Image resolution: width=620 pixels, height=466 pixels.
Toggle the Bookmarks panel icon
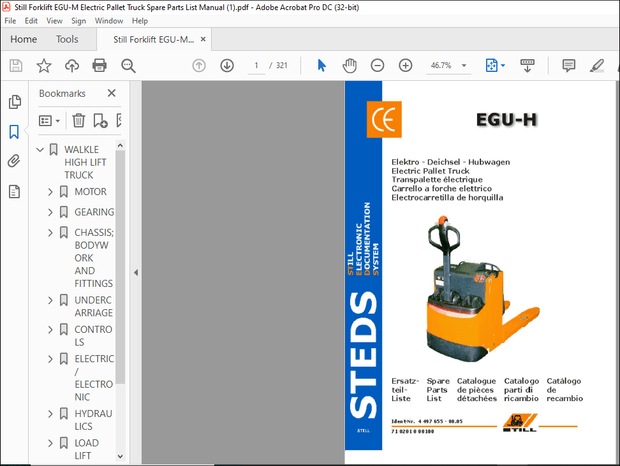pyautogui.click(x=14, y=132)
